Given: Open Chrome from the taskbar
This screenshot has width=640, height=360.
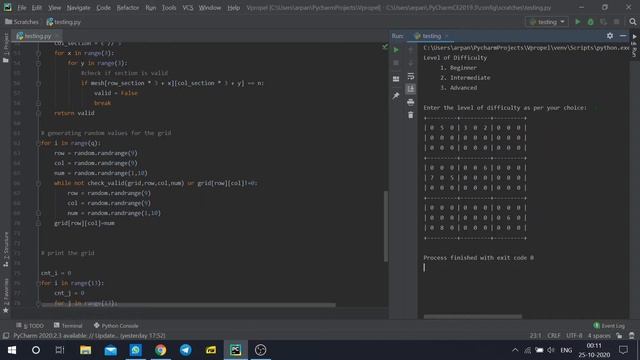Looking at the screenshot, I should click(160, 350).
